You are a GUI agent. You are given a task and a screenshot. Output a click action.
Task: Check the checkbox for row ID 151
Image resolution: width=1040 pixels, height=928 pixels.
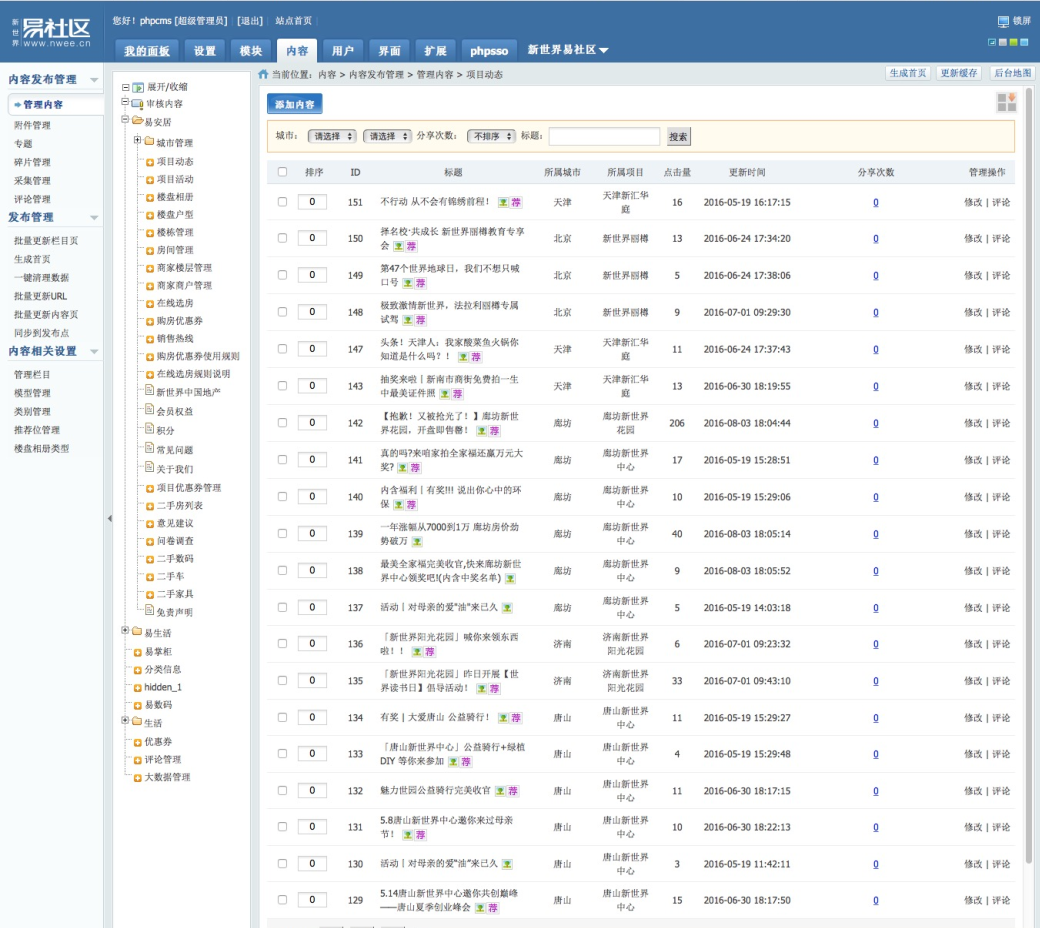[283, 202]
